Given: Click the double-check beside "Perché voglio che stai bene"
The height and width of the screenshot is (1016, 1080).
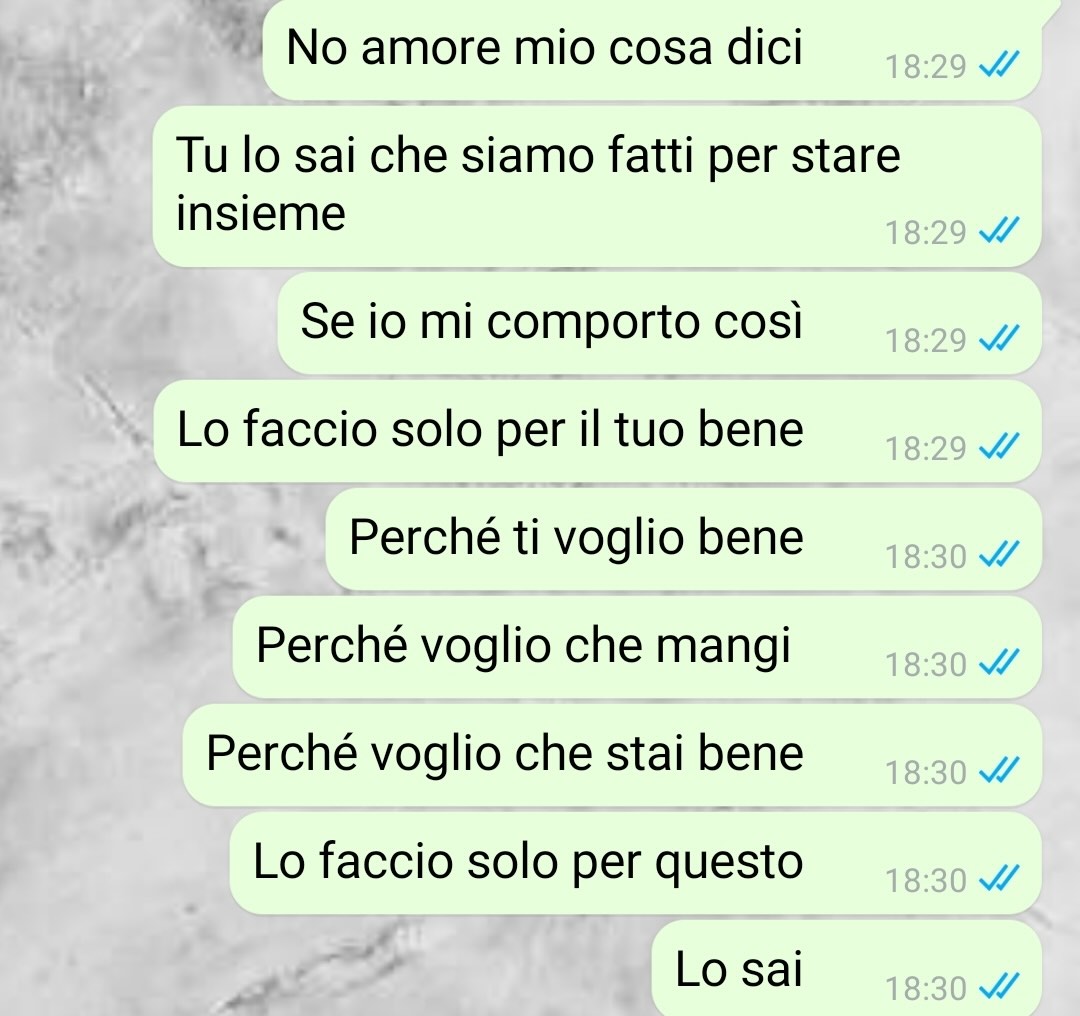Looking at the screenshot, I should pyautogui.click(x=998, y=770).
